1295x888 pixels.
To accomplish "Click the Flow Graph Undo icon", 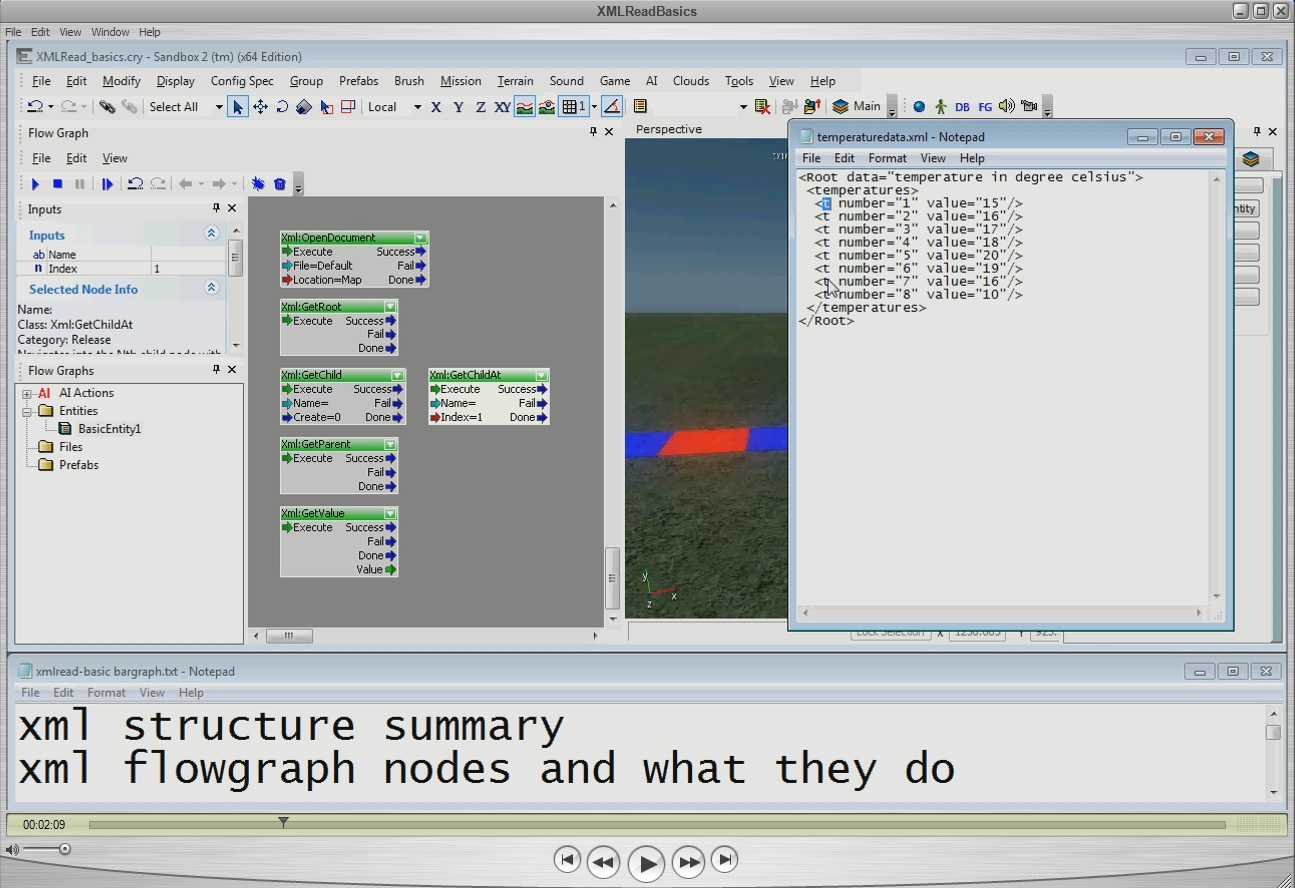I will [x=134, y=184].
